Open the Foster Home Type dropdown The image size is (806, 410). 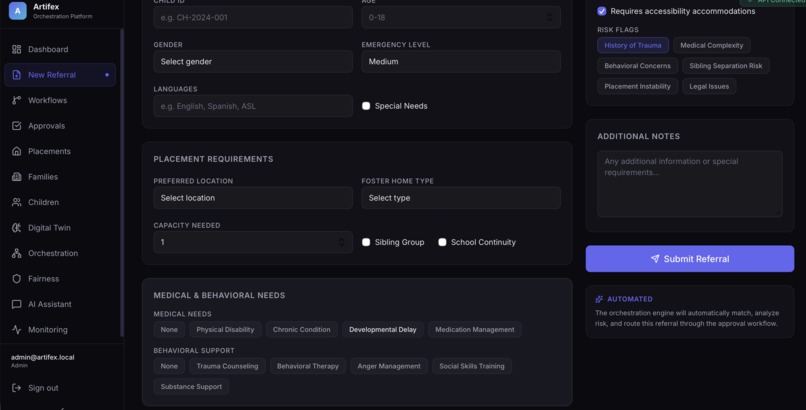pyautogui.click(x=461, y=198)
